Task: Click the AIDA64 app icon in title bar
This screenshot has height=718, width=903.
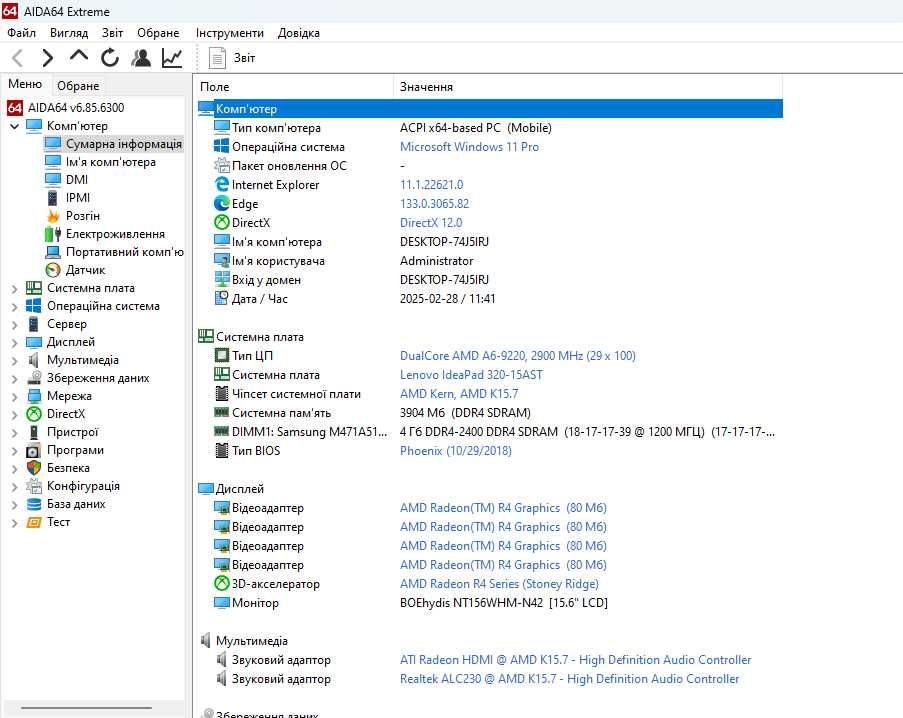Action: pyautogui.click(x=10, y=11)
